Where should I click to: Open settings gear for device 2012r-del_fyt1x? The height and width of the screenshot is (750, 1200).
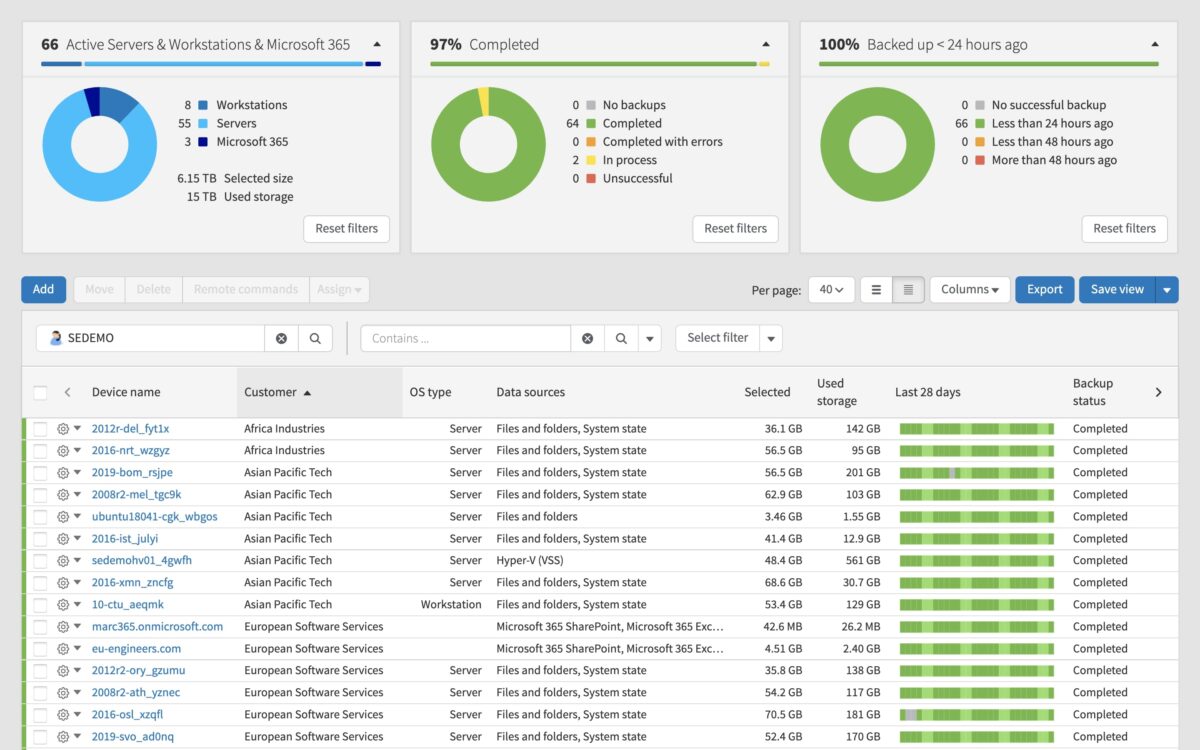[x=62, y=428]
